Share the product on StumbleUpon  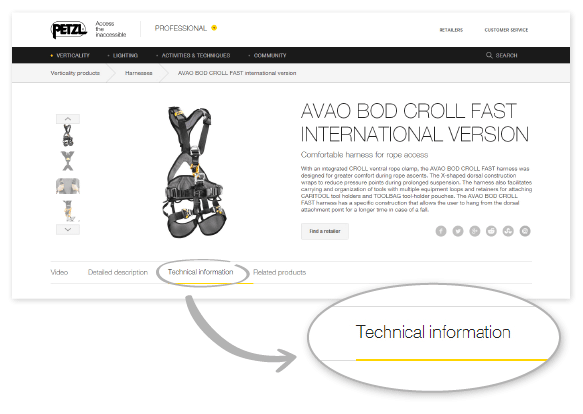pos(508,231)
